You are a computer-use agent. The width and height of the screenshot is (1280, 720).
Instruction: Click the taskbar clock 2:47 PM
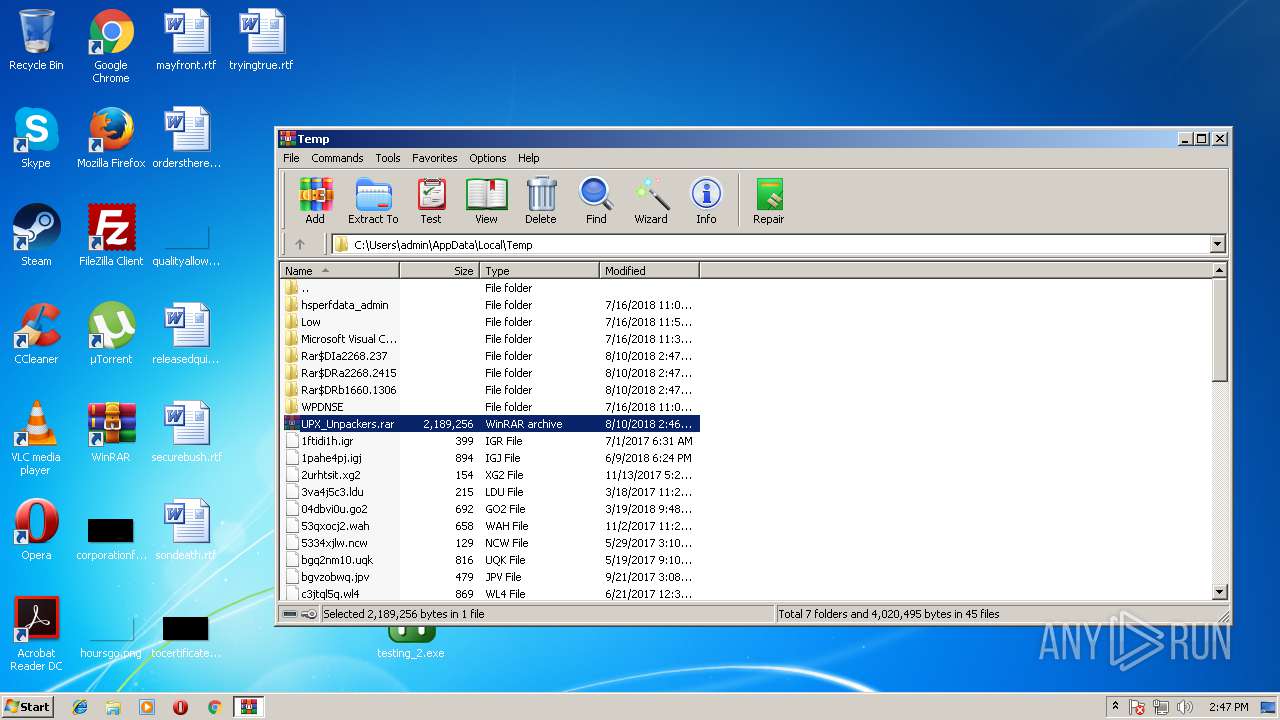tap(1228, 707)
